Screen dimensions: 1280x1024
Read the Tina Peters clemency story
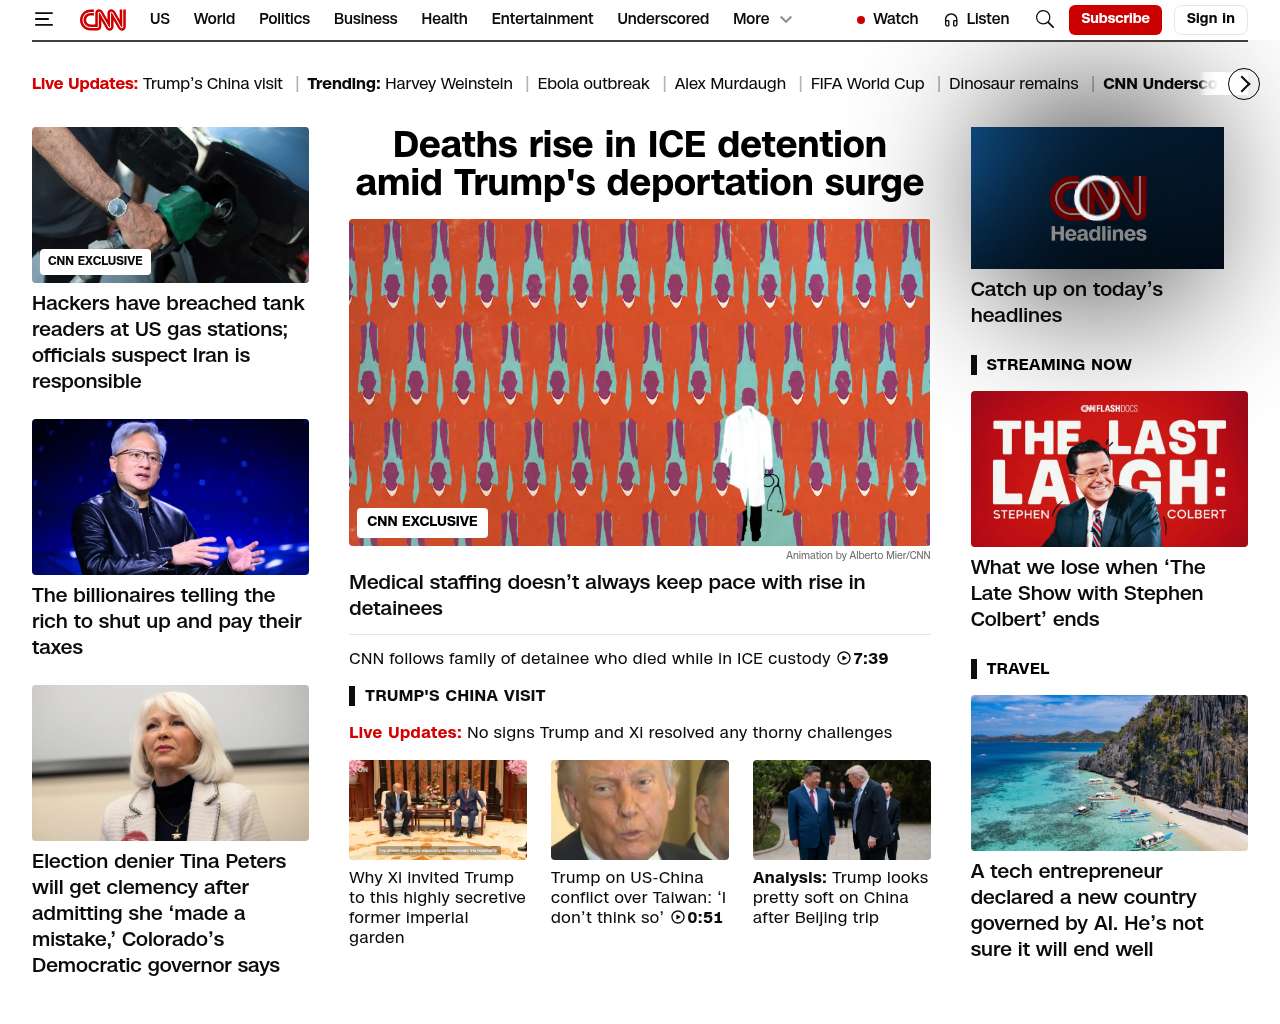[159, 913]
